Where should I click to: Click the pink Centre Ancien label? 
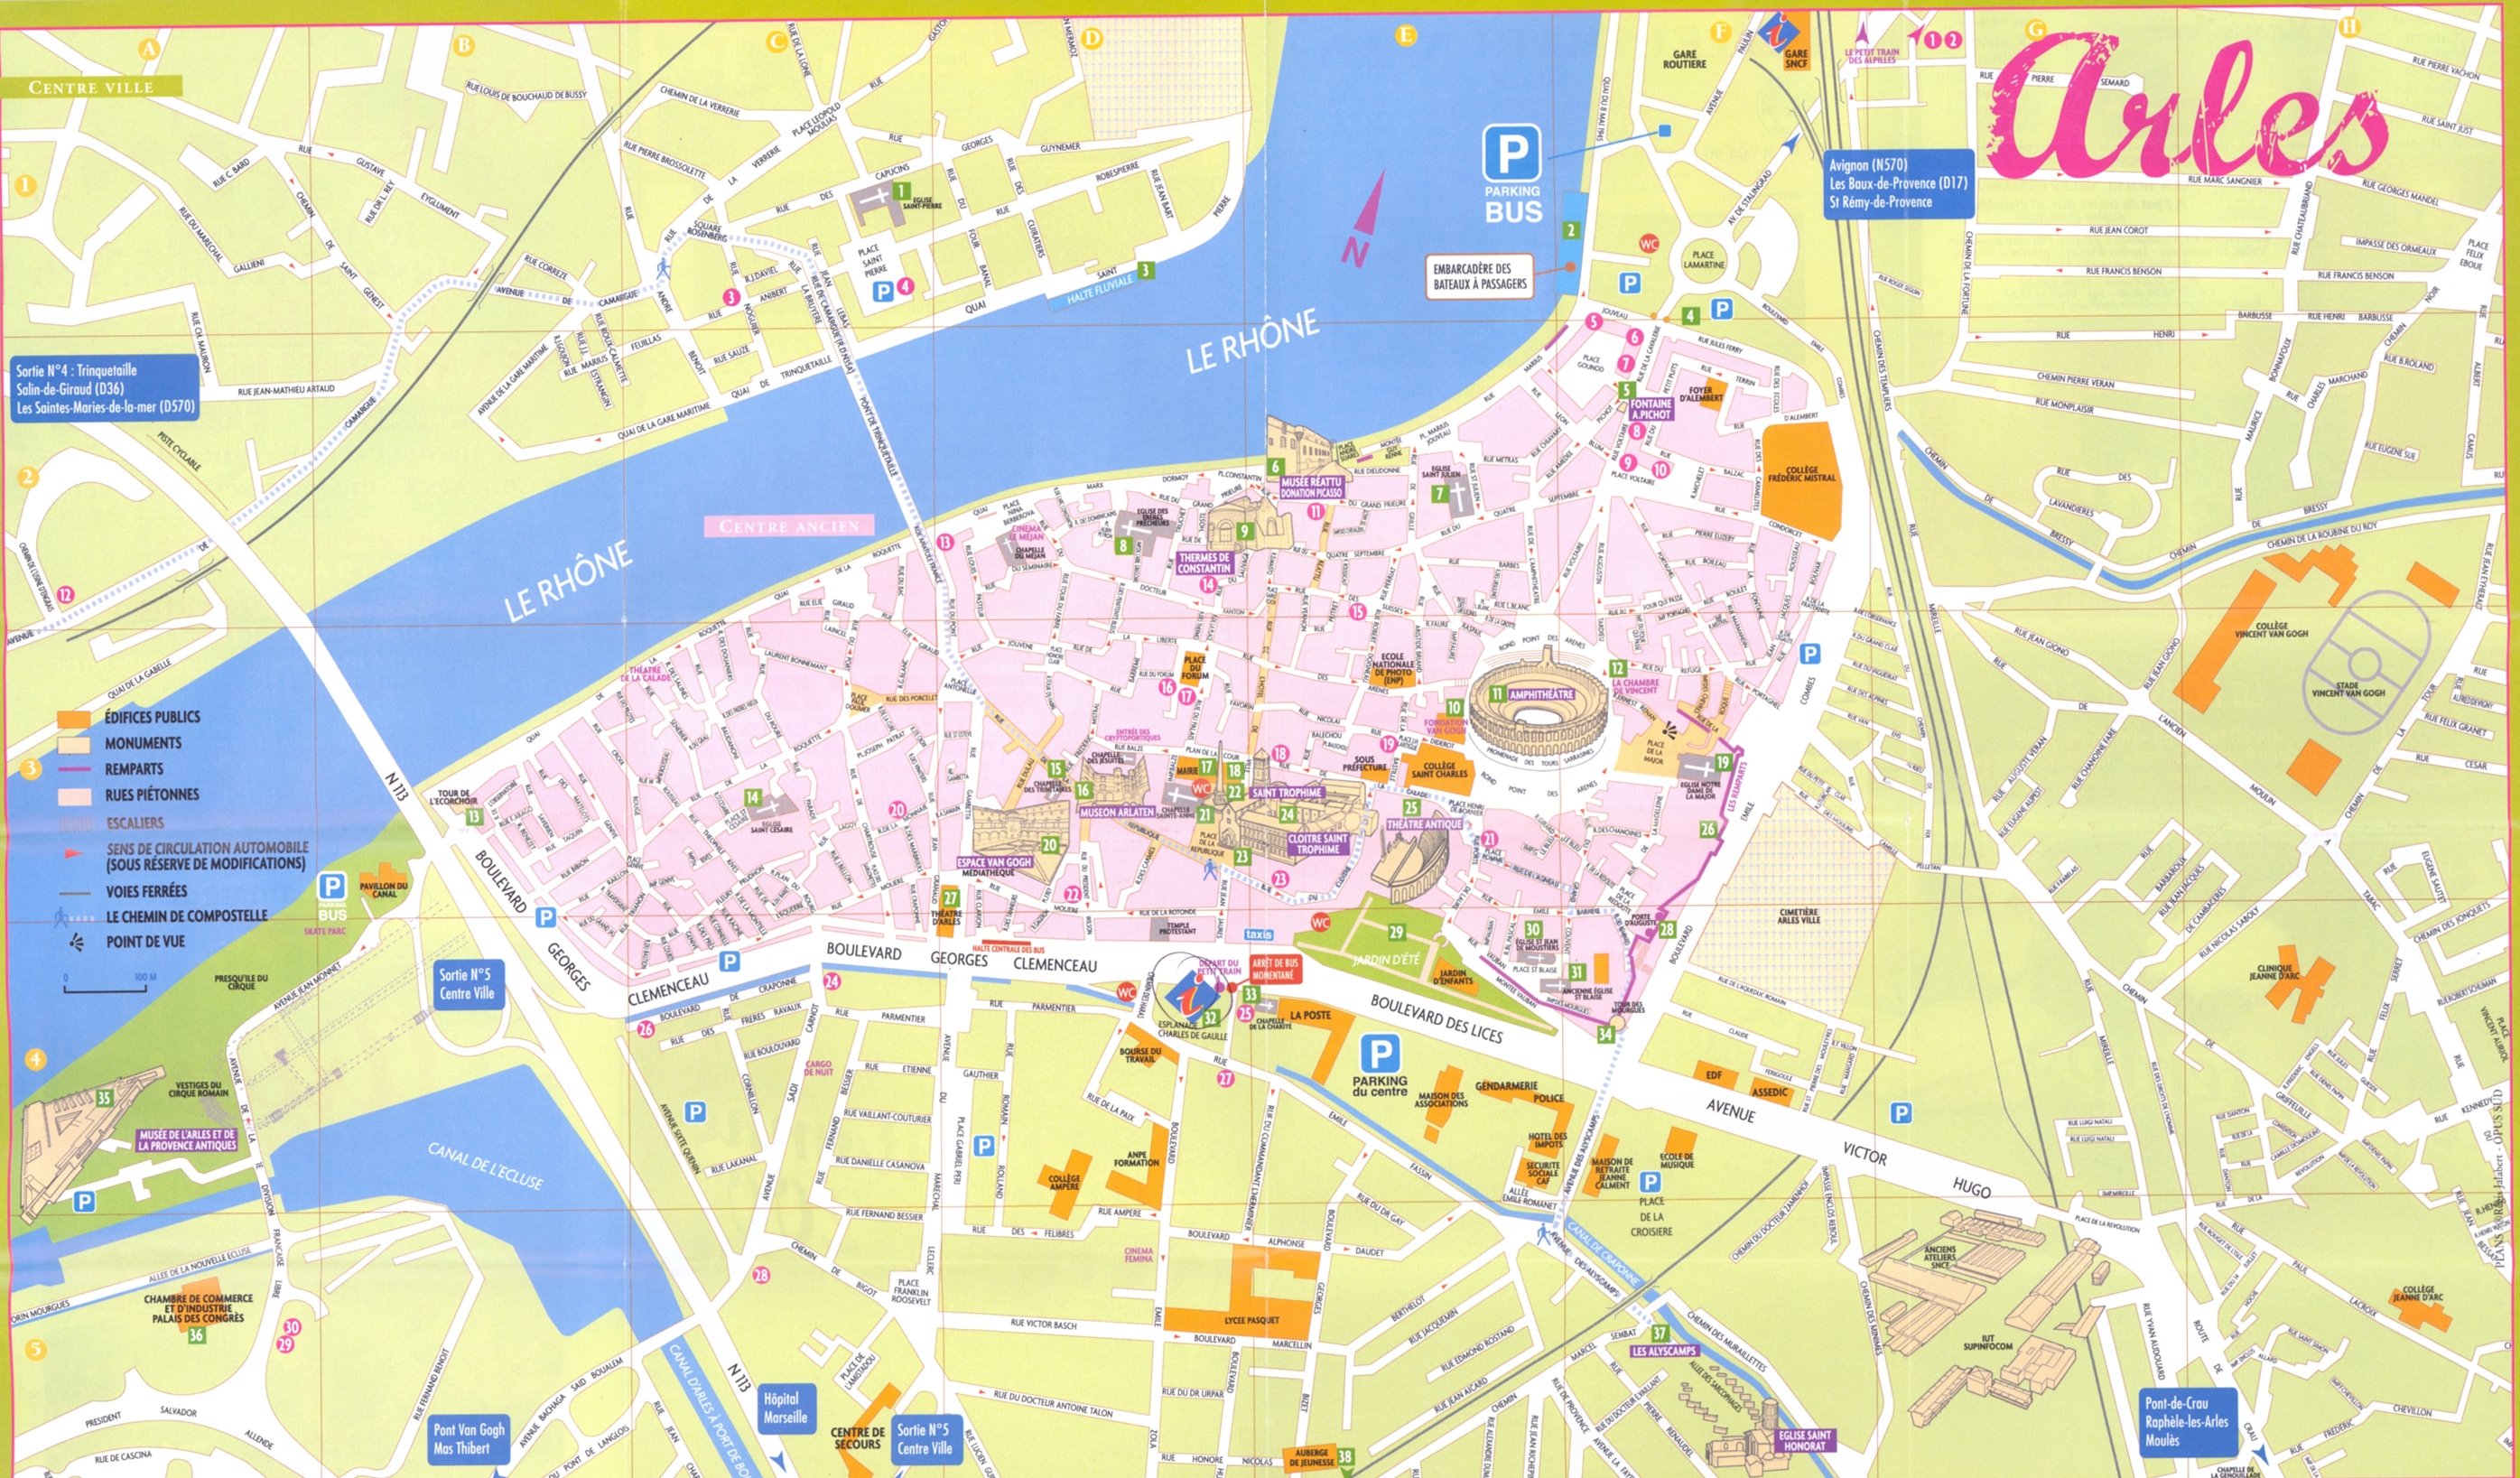tap(789, 526)
